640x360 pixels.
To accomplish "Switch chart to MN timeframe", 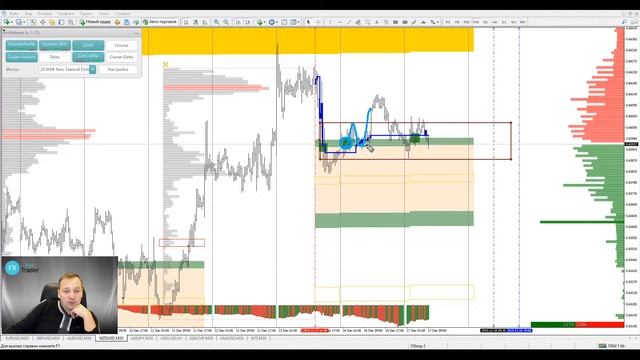I will (522, 22).
